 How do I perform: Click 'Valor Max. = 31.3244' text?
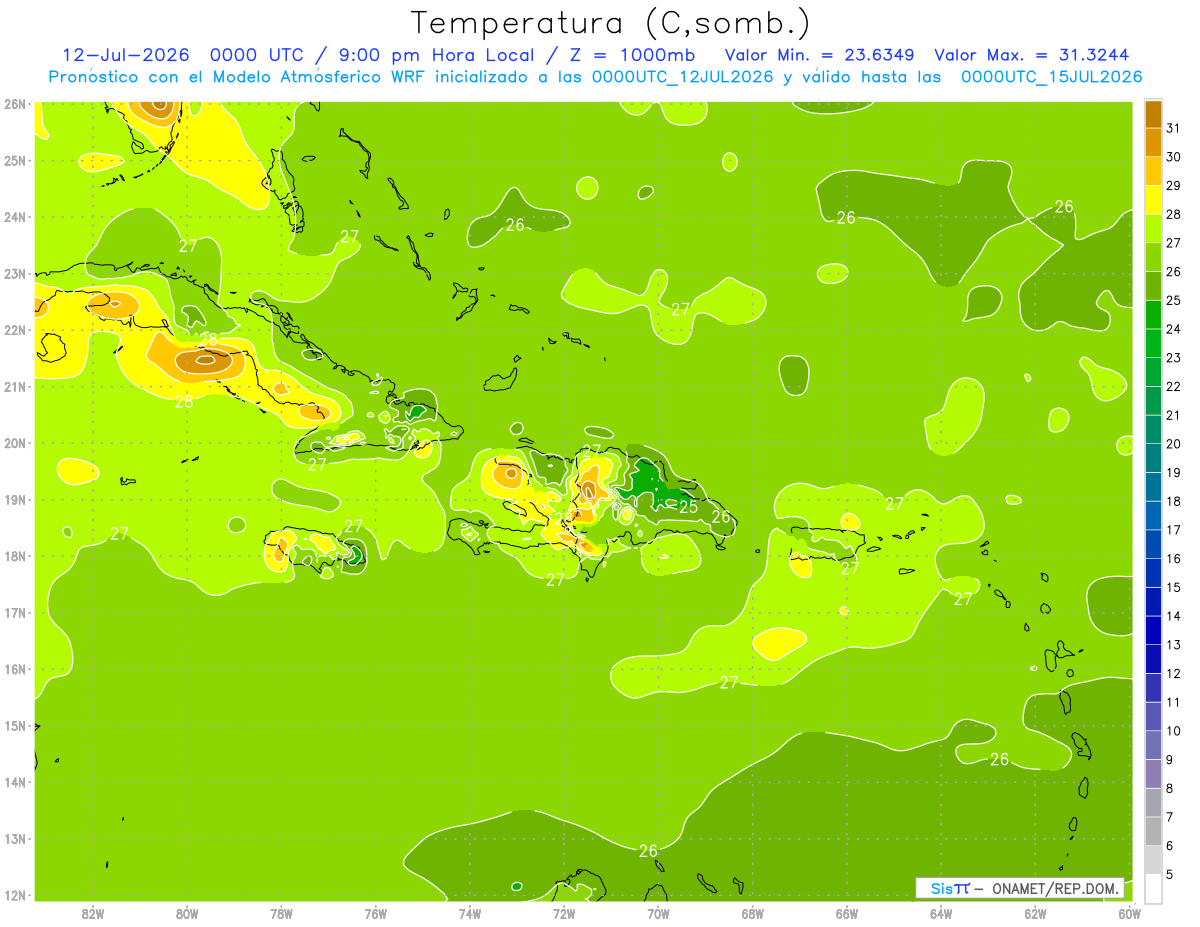coord(1031,55)
